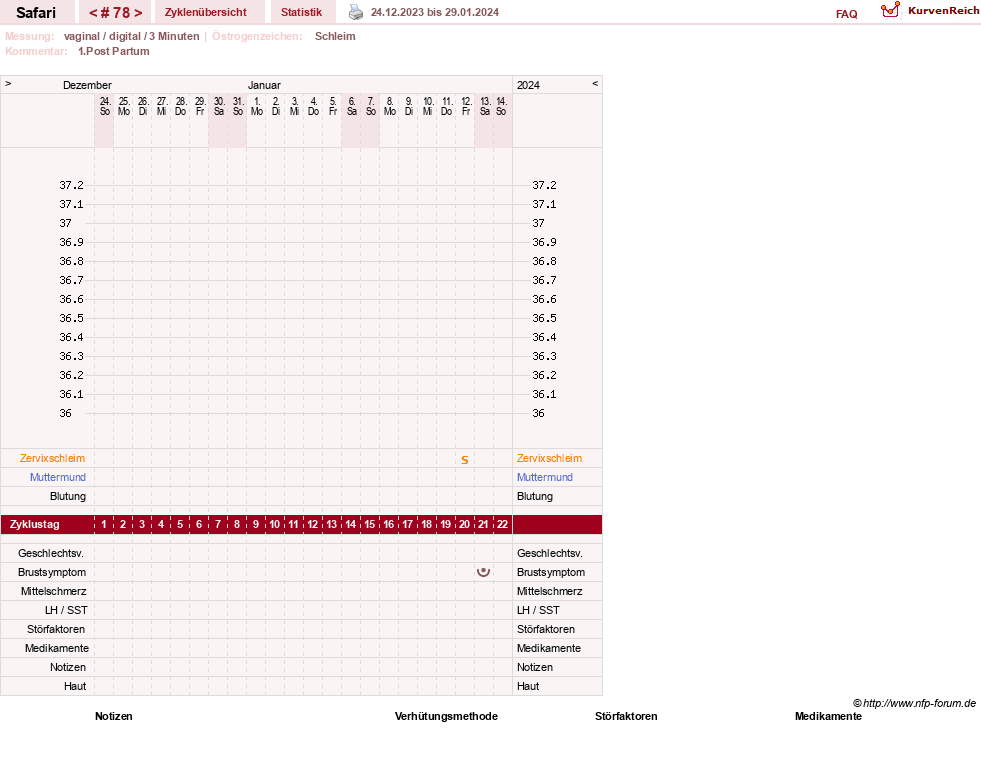Select cycle day 14 in the Zyklustag row
Screen dimensions: 981x775
pos(351,524)
